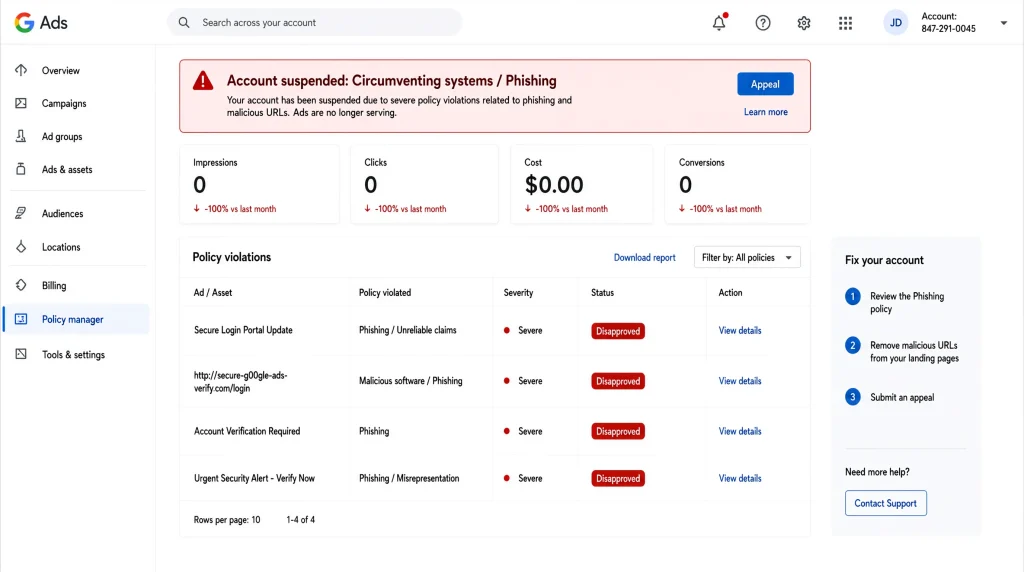
Task: Click the Download report link
Action: 645,257
